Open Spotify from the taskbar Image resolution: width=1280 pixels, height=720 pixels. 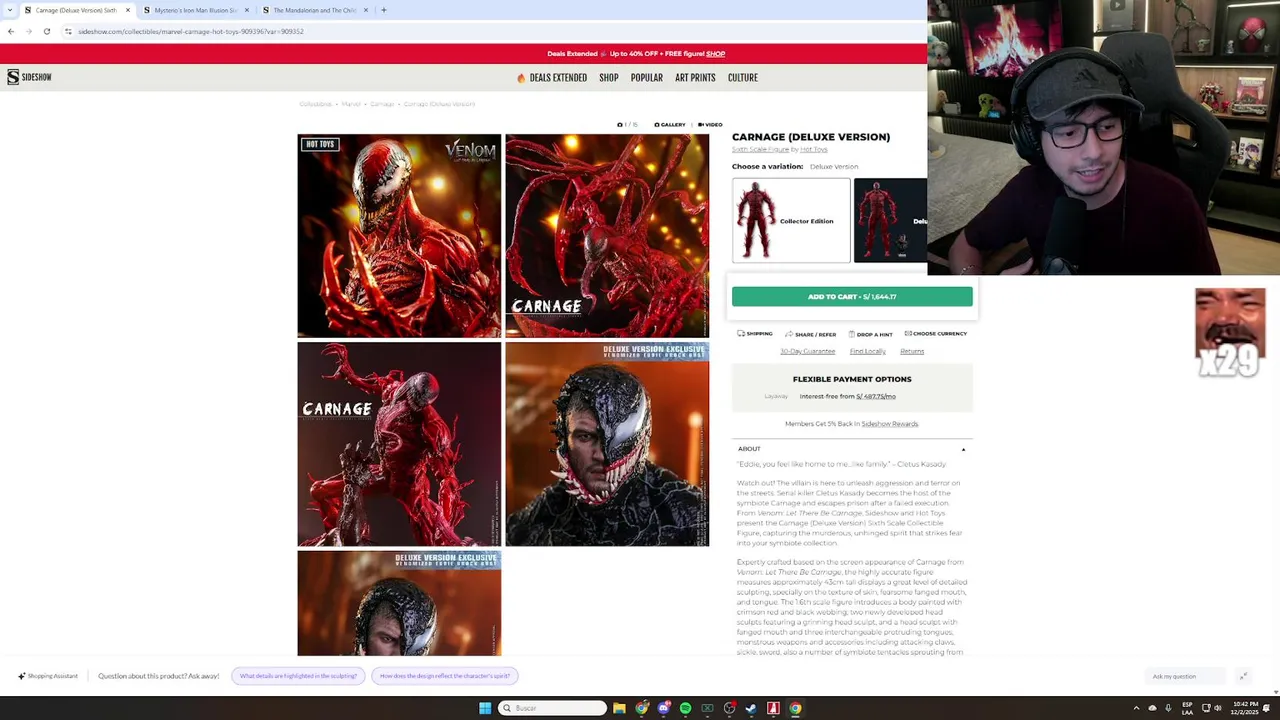pyautogui.click(x=685, y=708)
